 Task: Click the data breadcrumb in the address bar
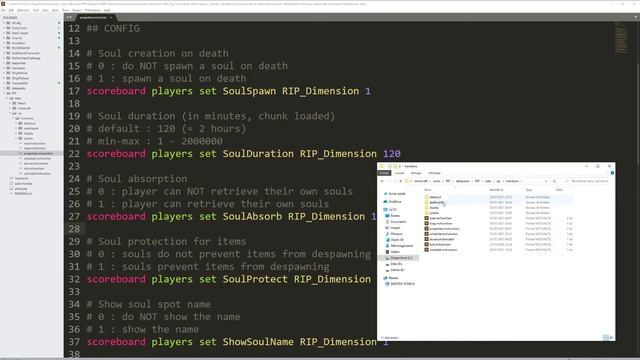(488, 181)
